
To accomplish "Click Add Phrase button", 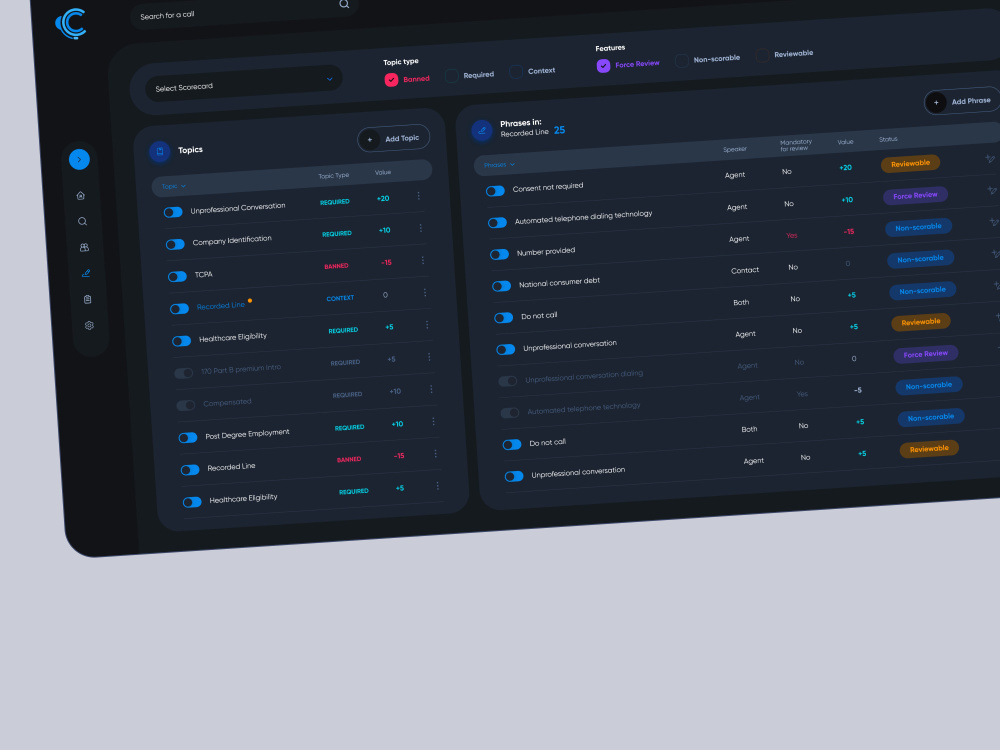I will [x=963, y=101].
